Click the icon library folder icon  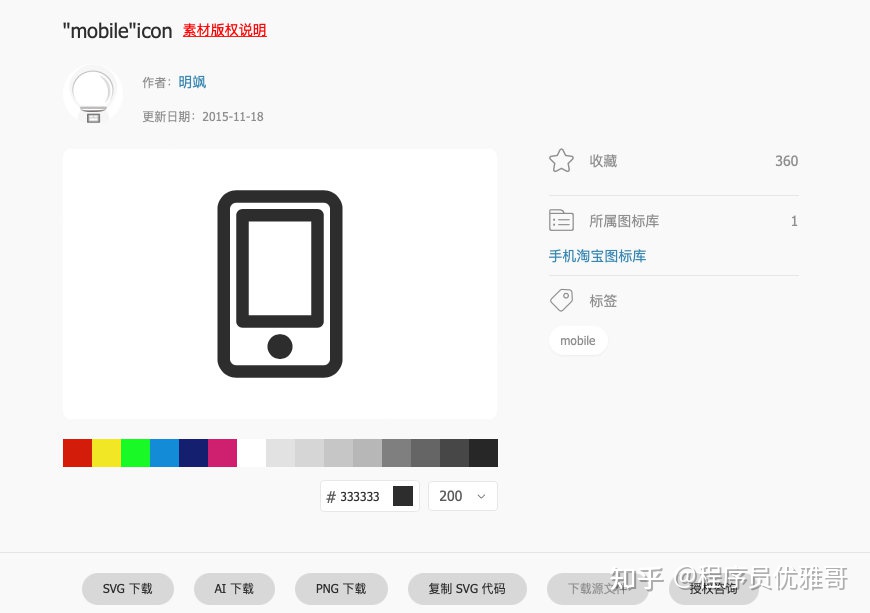pyautogui.click(x=561, y=220)
